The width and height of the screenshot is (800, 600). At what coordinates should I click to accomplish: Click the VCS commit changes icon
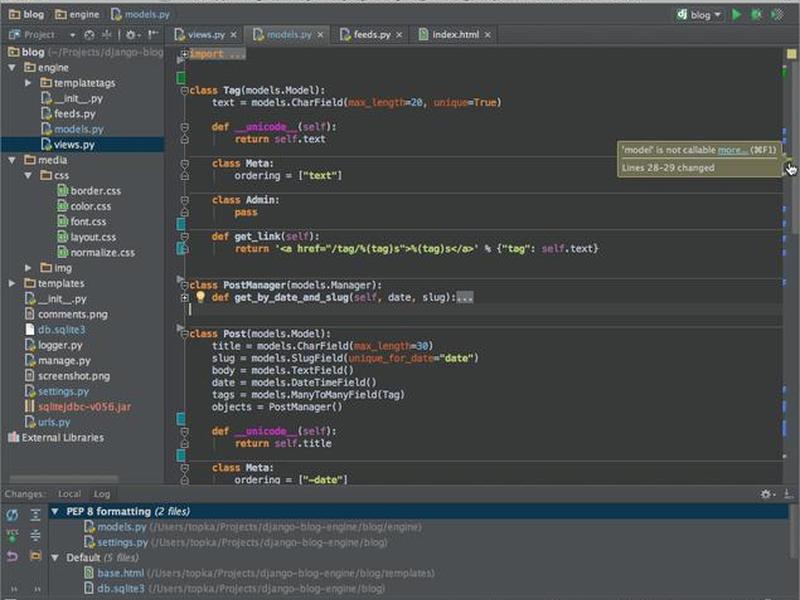pyautogui.click(x=12, y=535)
